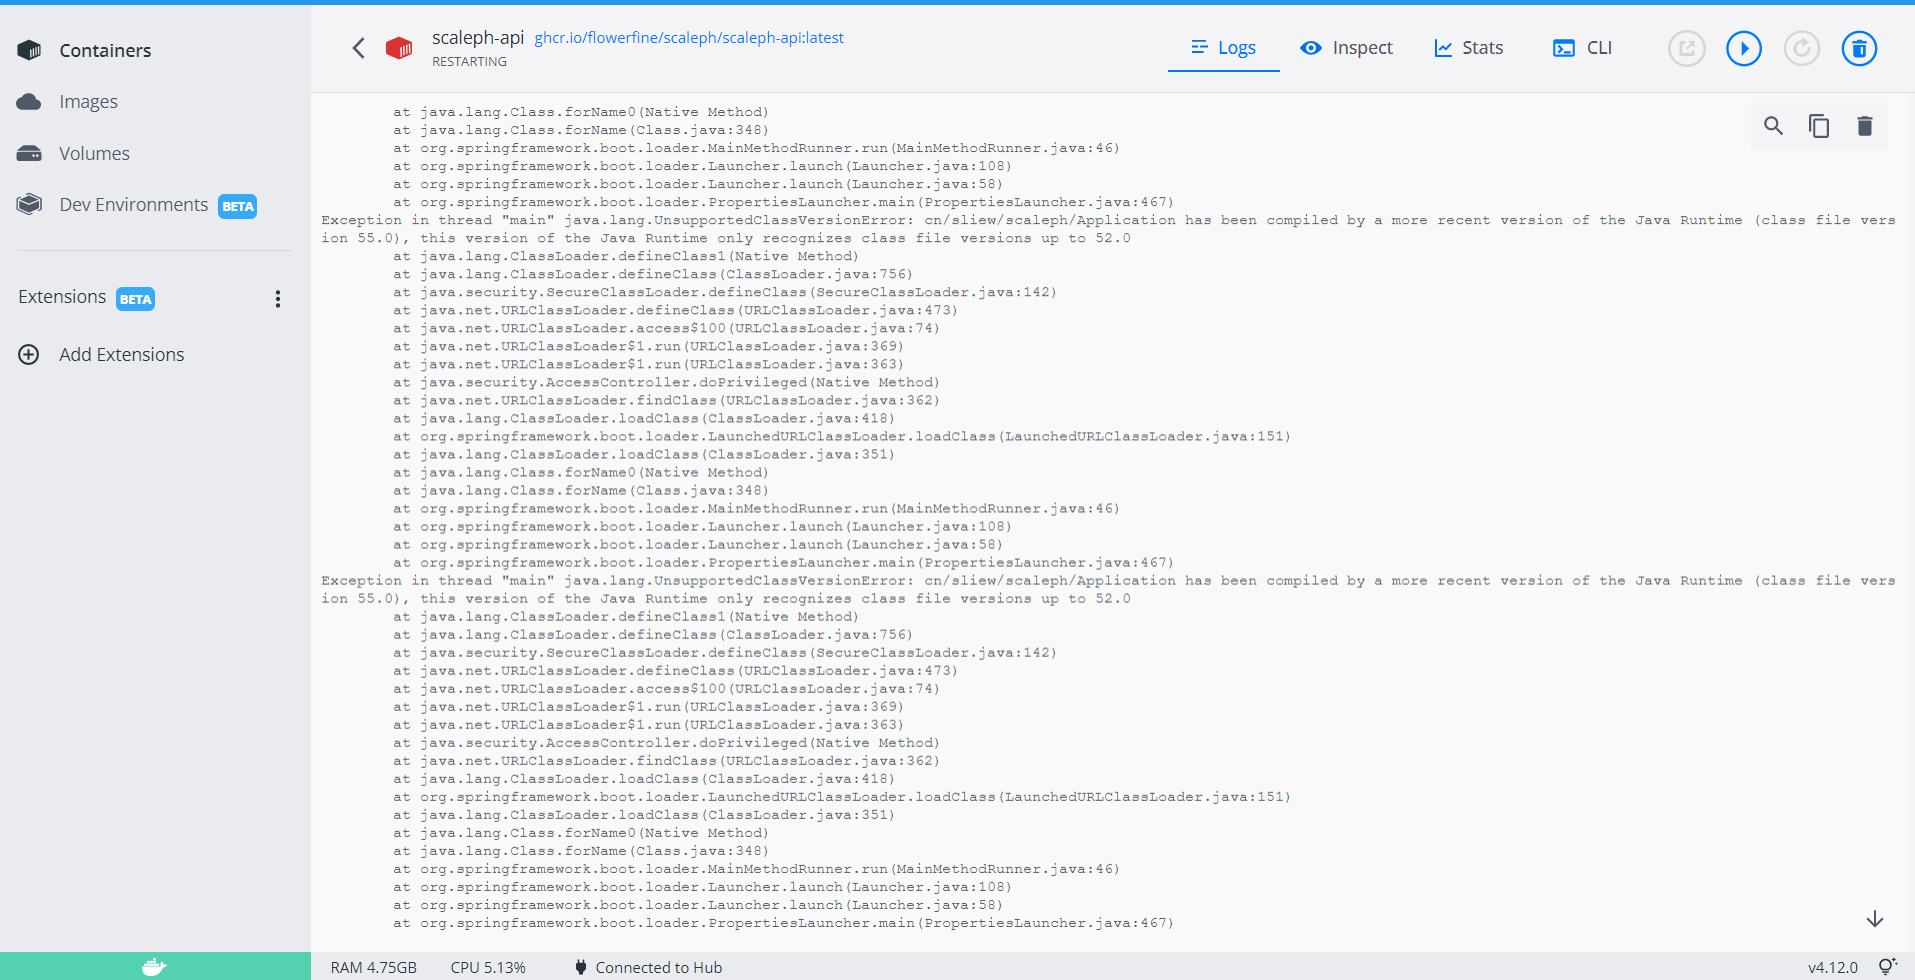This screenshot has width=1915, height=980.
Task: Open container in browser
Action: (x=1687, y=47)
